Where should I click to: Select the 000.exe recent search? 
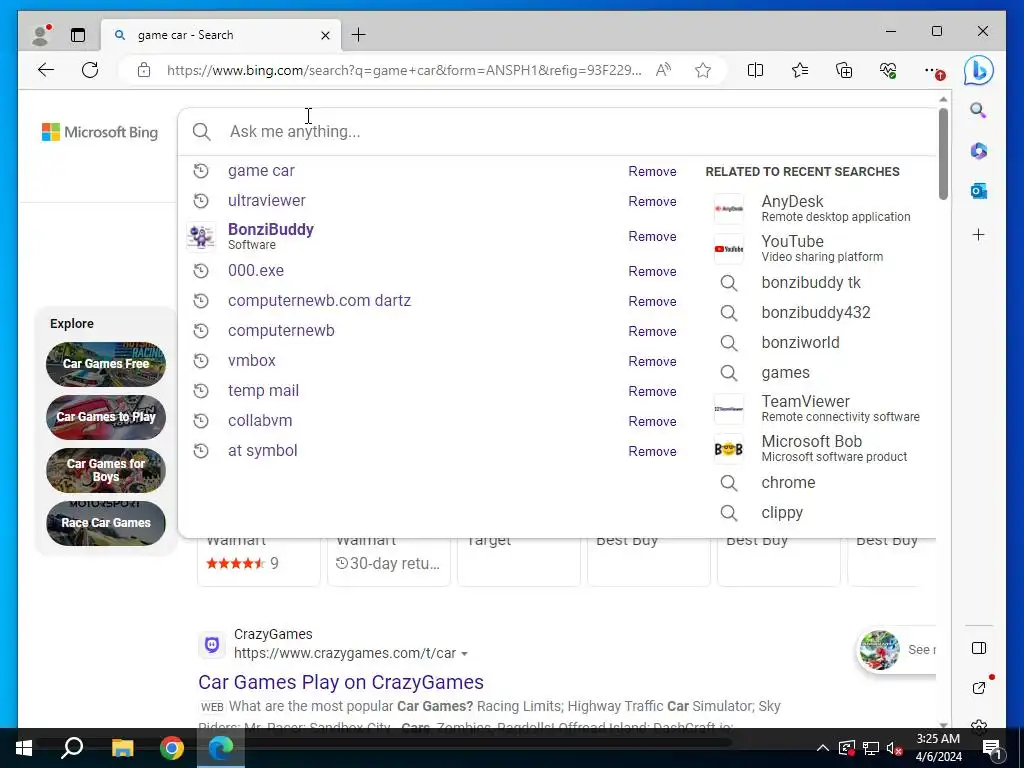click(x=256, y=270)
